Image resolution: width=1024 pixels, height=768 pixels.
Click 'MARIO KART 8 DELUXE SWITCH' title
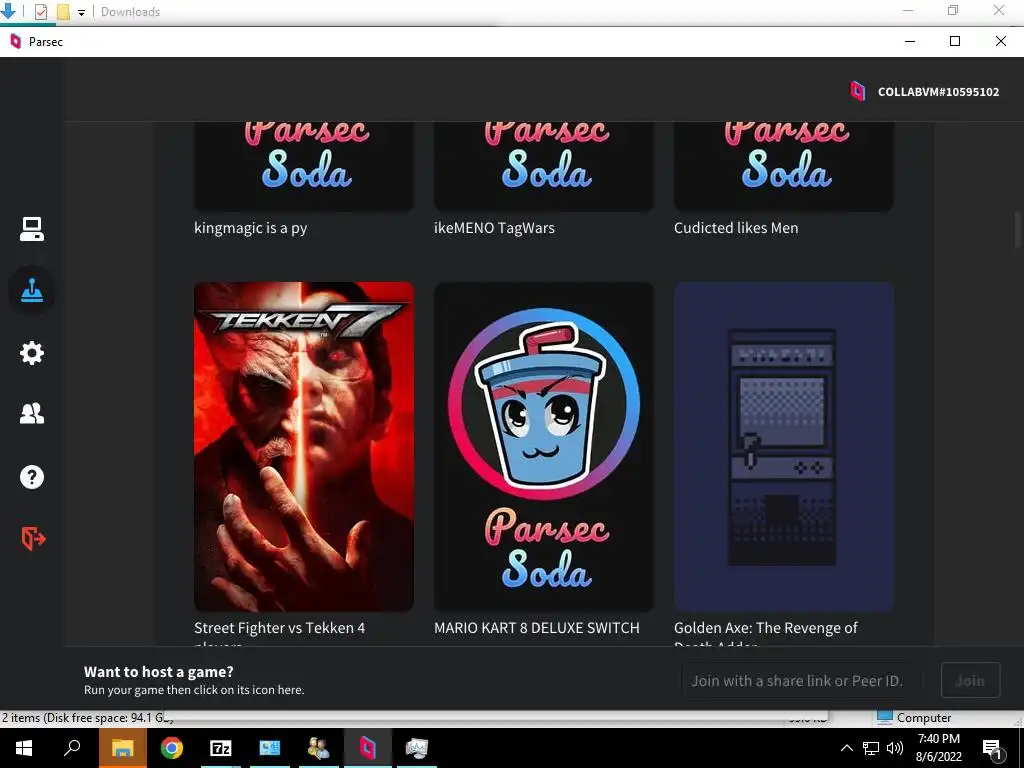[x=537, y=628]
